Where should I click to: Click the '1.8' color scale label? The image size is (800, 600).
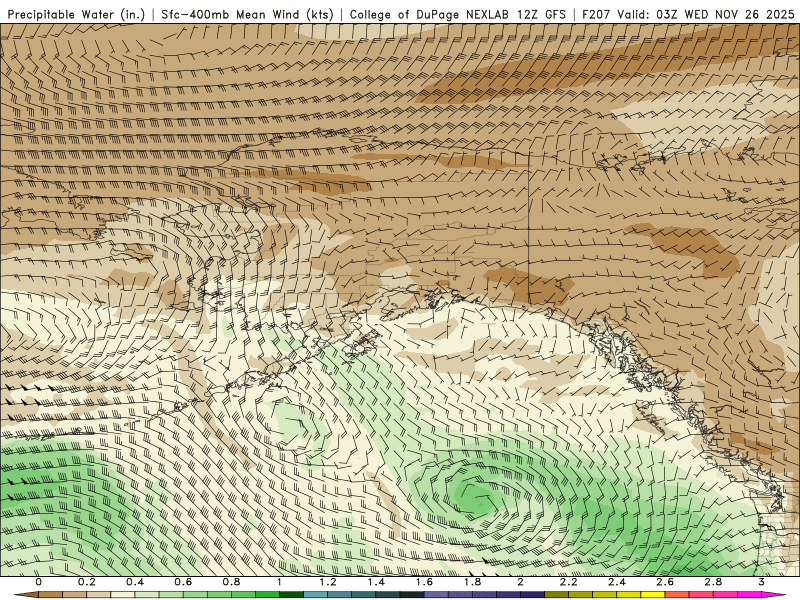coord(472,582)
